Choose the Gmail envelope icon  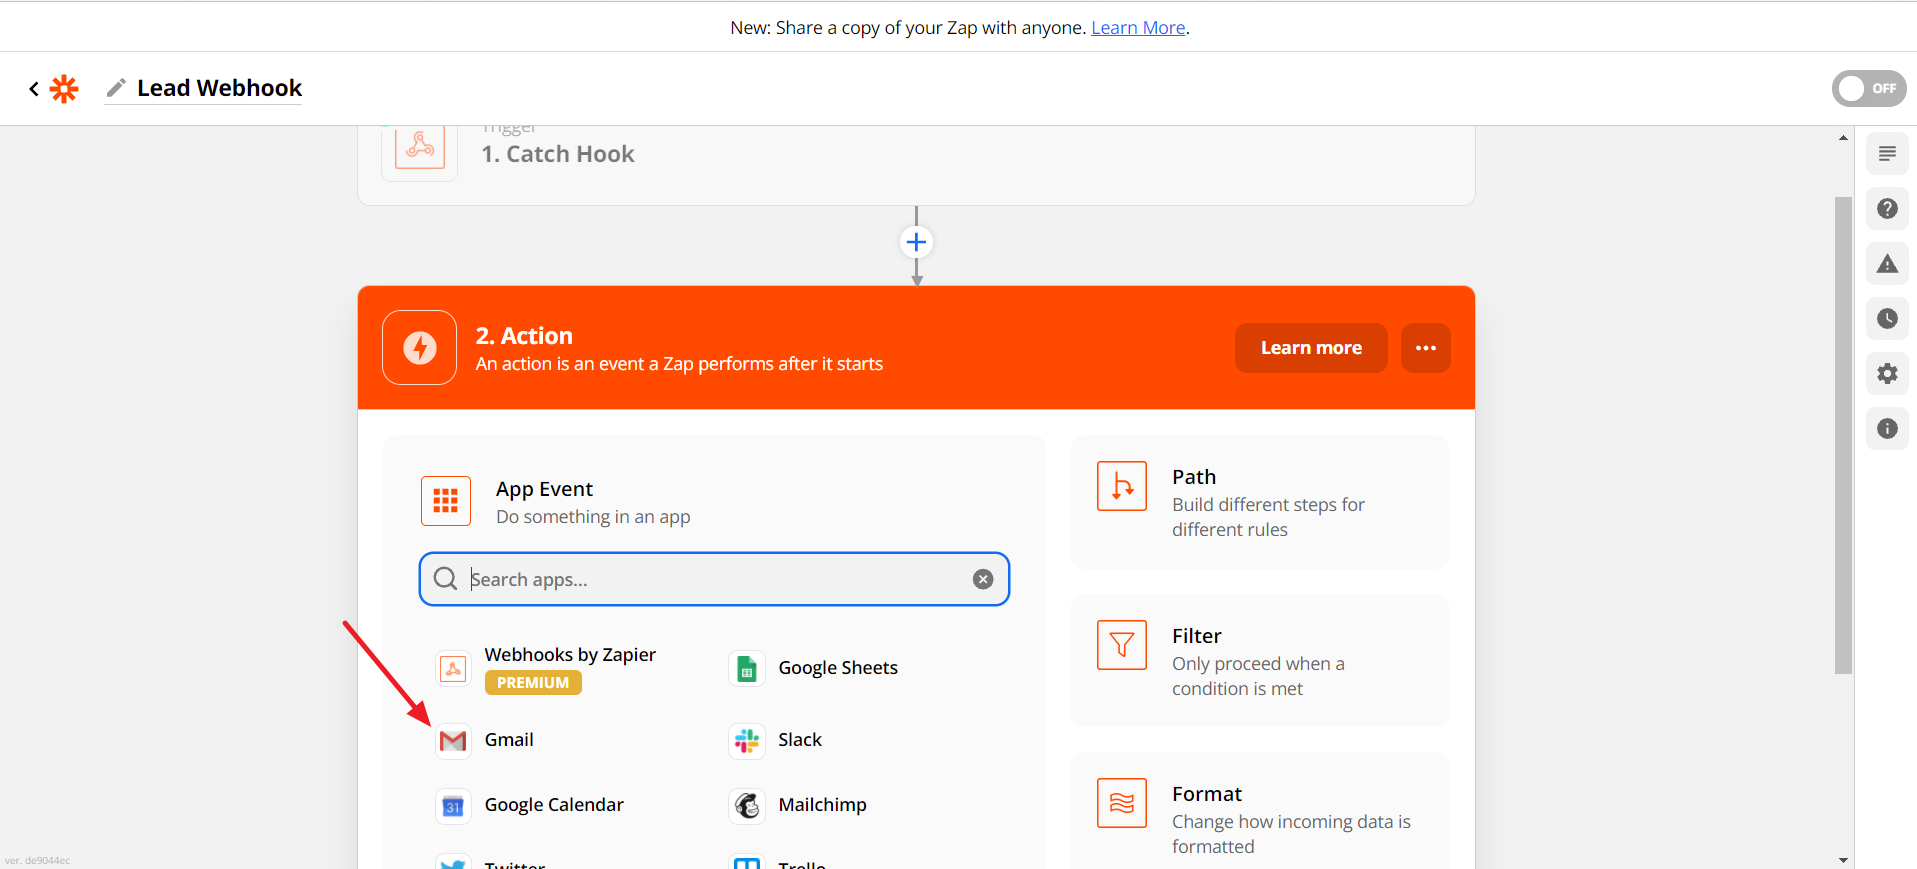pos(453,741)
